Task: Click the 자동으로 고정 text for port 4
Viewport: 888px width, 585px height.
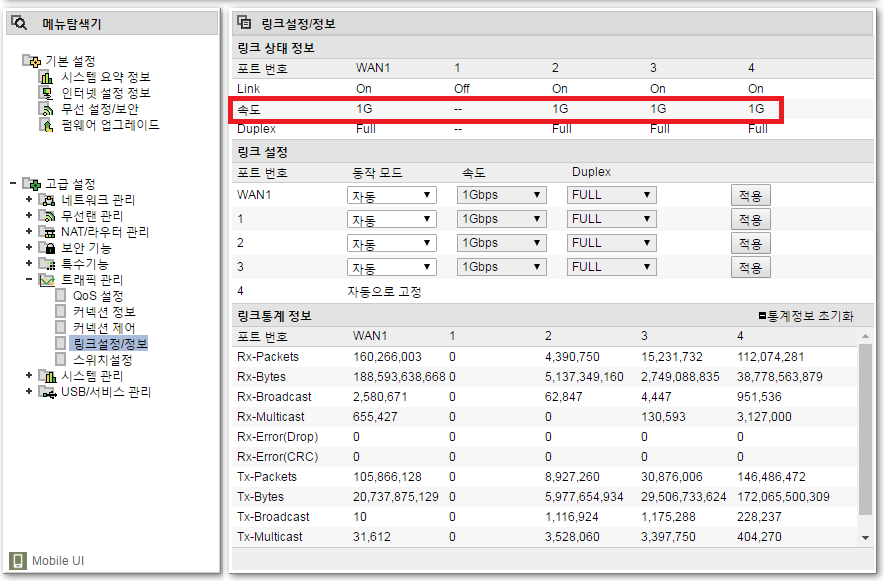Action: [x=384, y=292]
